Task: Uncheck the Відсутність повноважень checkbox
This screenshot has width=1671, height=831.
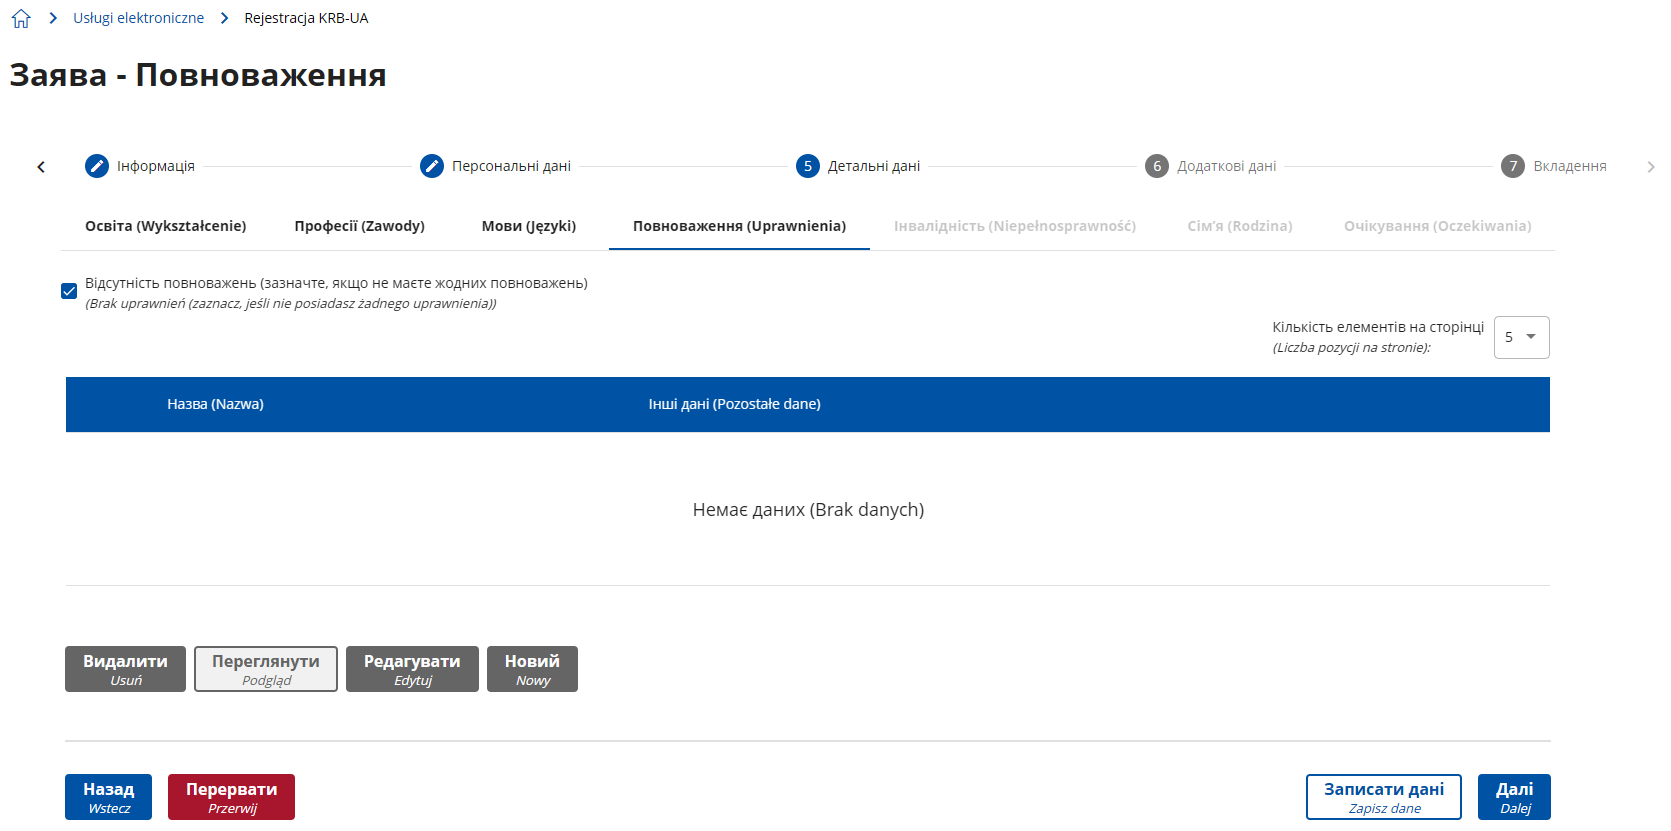Action: point(69,291)
